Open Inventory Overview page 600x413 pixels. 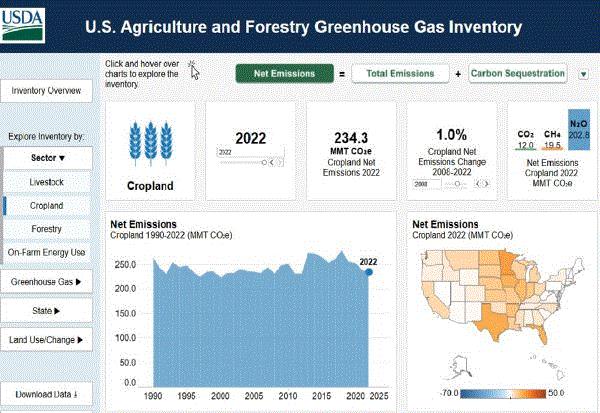pyautogui.click(x=46, y=91)
